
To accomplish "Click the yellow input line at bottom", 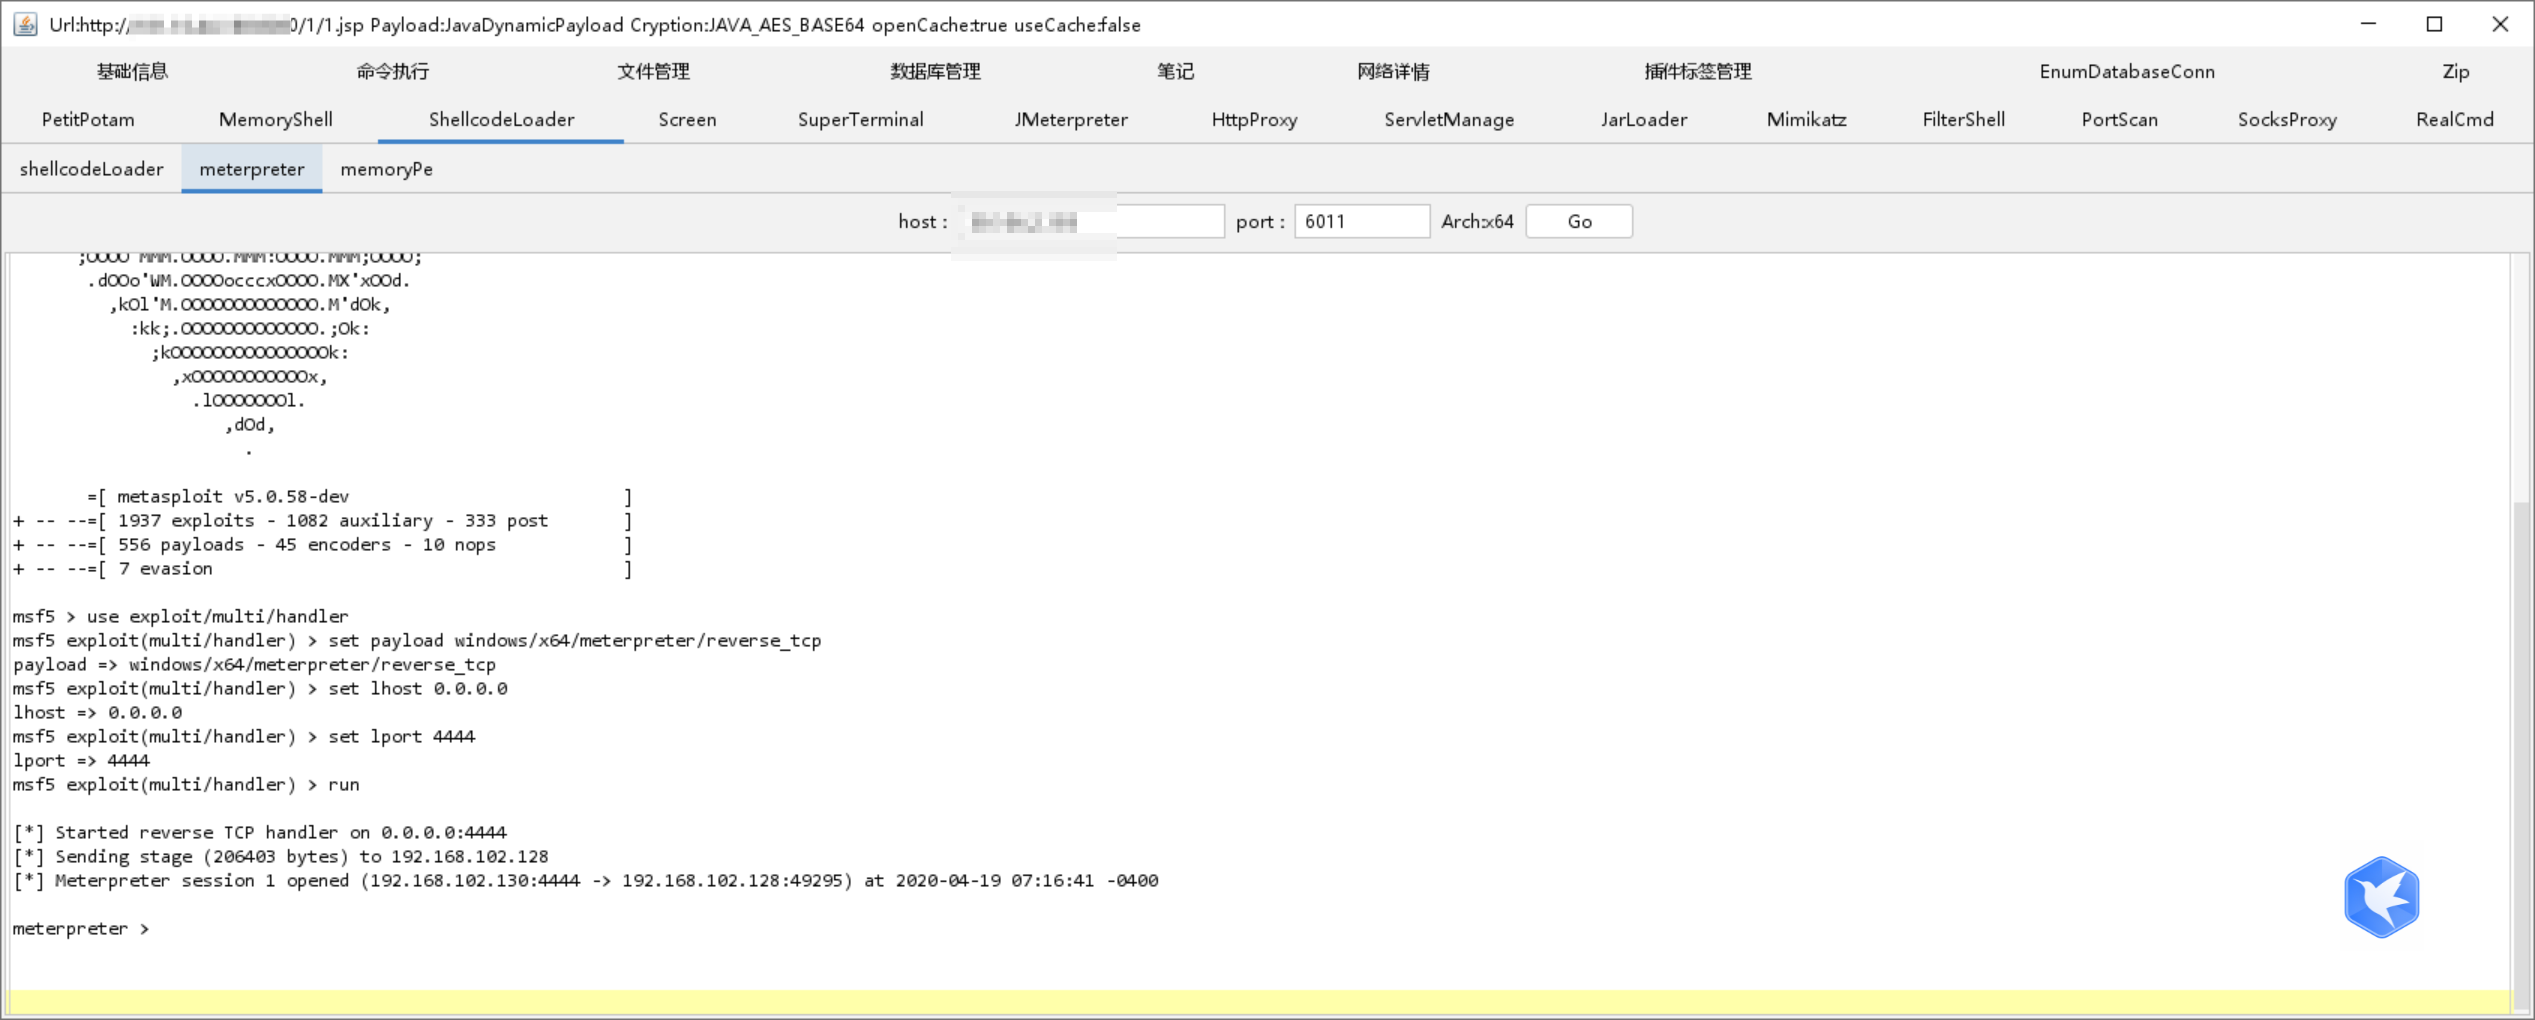I will 1259,1001.
